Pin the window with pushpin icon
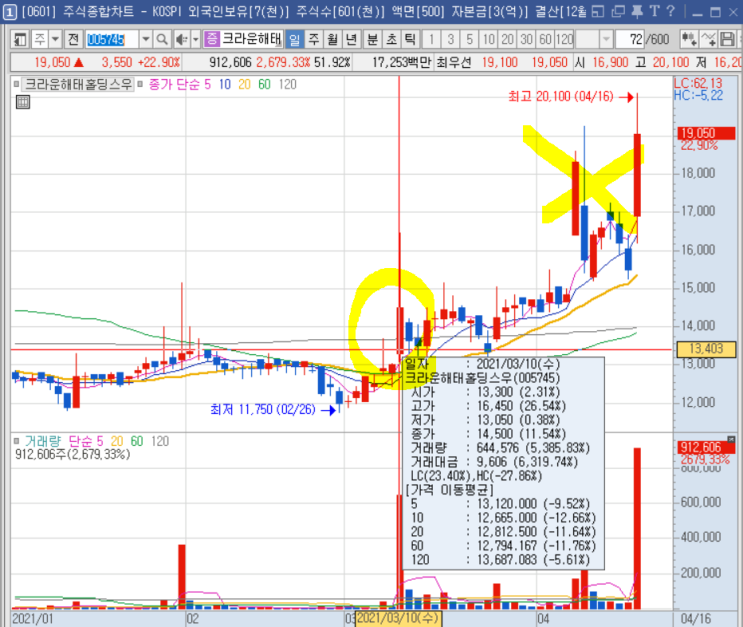Image resolution: width=743 pixels, height=627 pixels. (637, 11)
